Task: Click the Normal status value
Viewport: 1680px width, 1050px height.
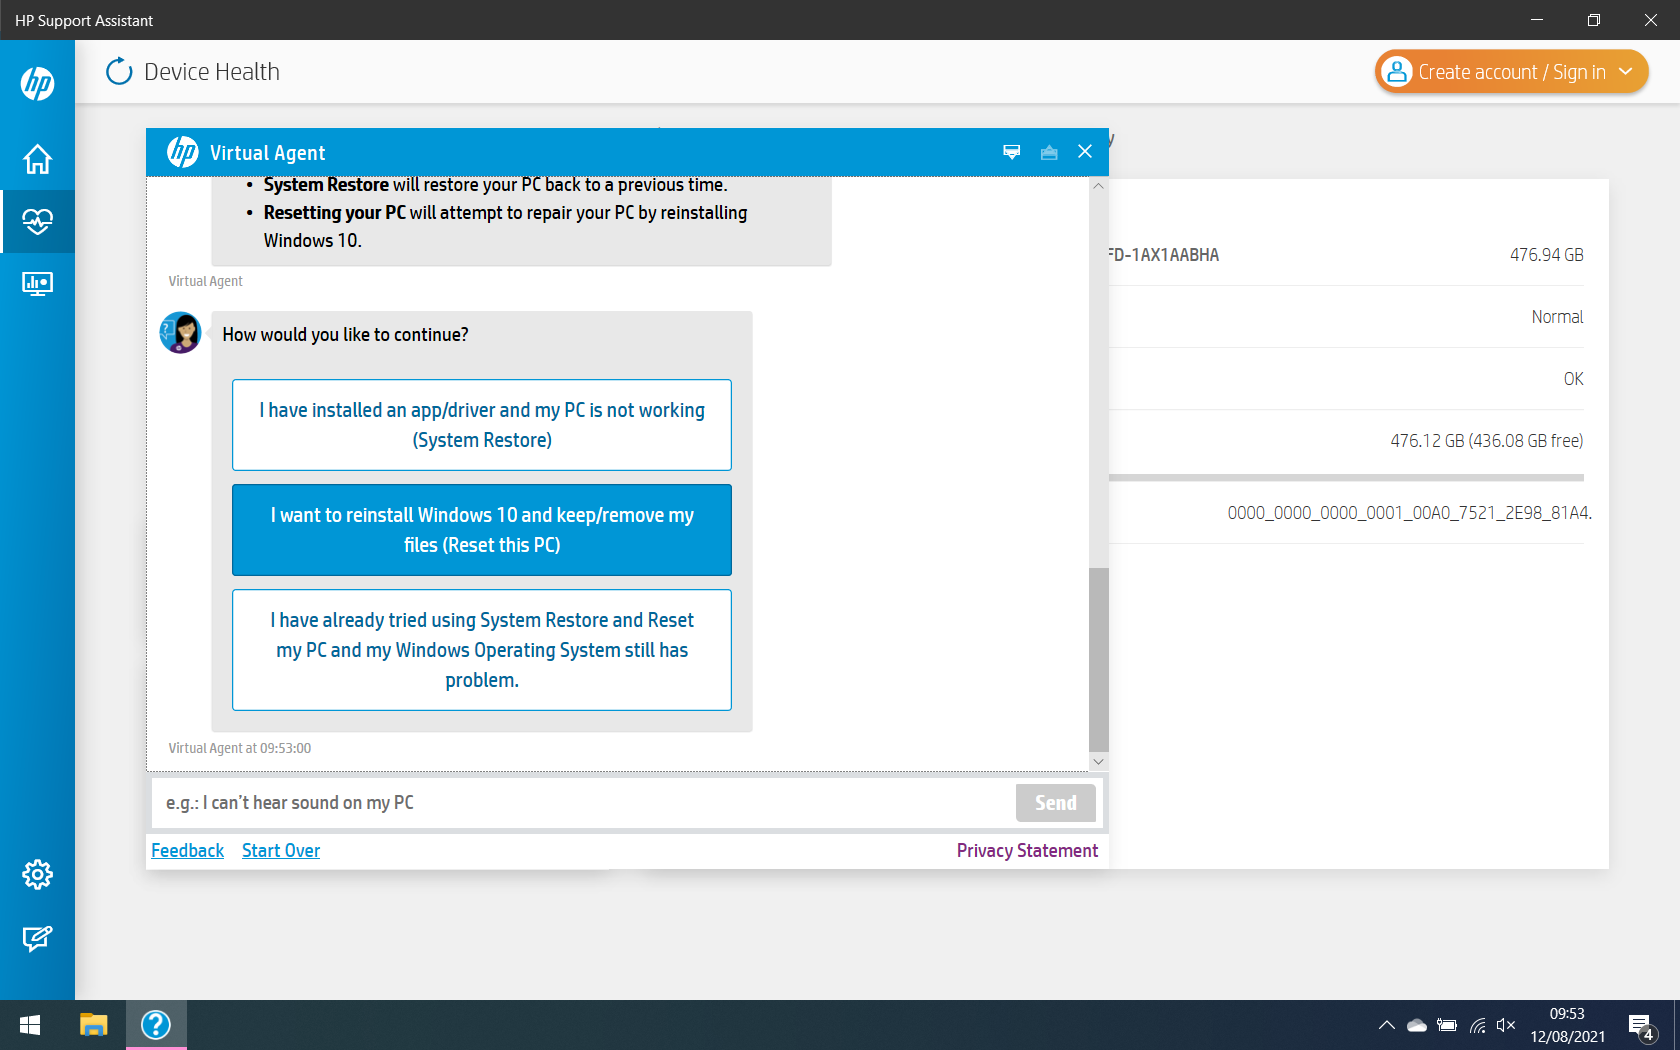Action: tap(1557, 317)
